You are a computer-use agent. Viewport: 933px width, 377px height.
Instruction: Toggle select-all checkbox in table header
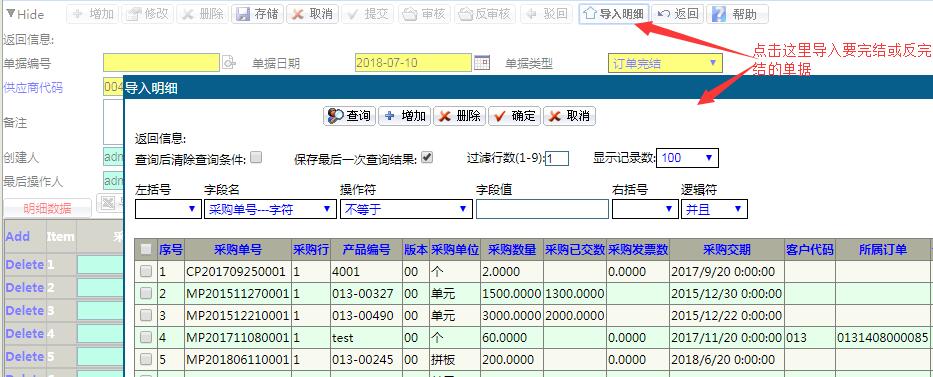145,249
